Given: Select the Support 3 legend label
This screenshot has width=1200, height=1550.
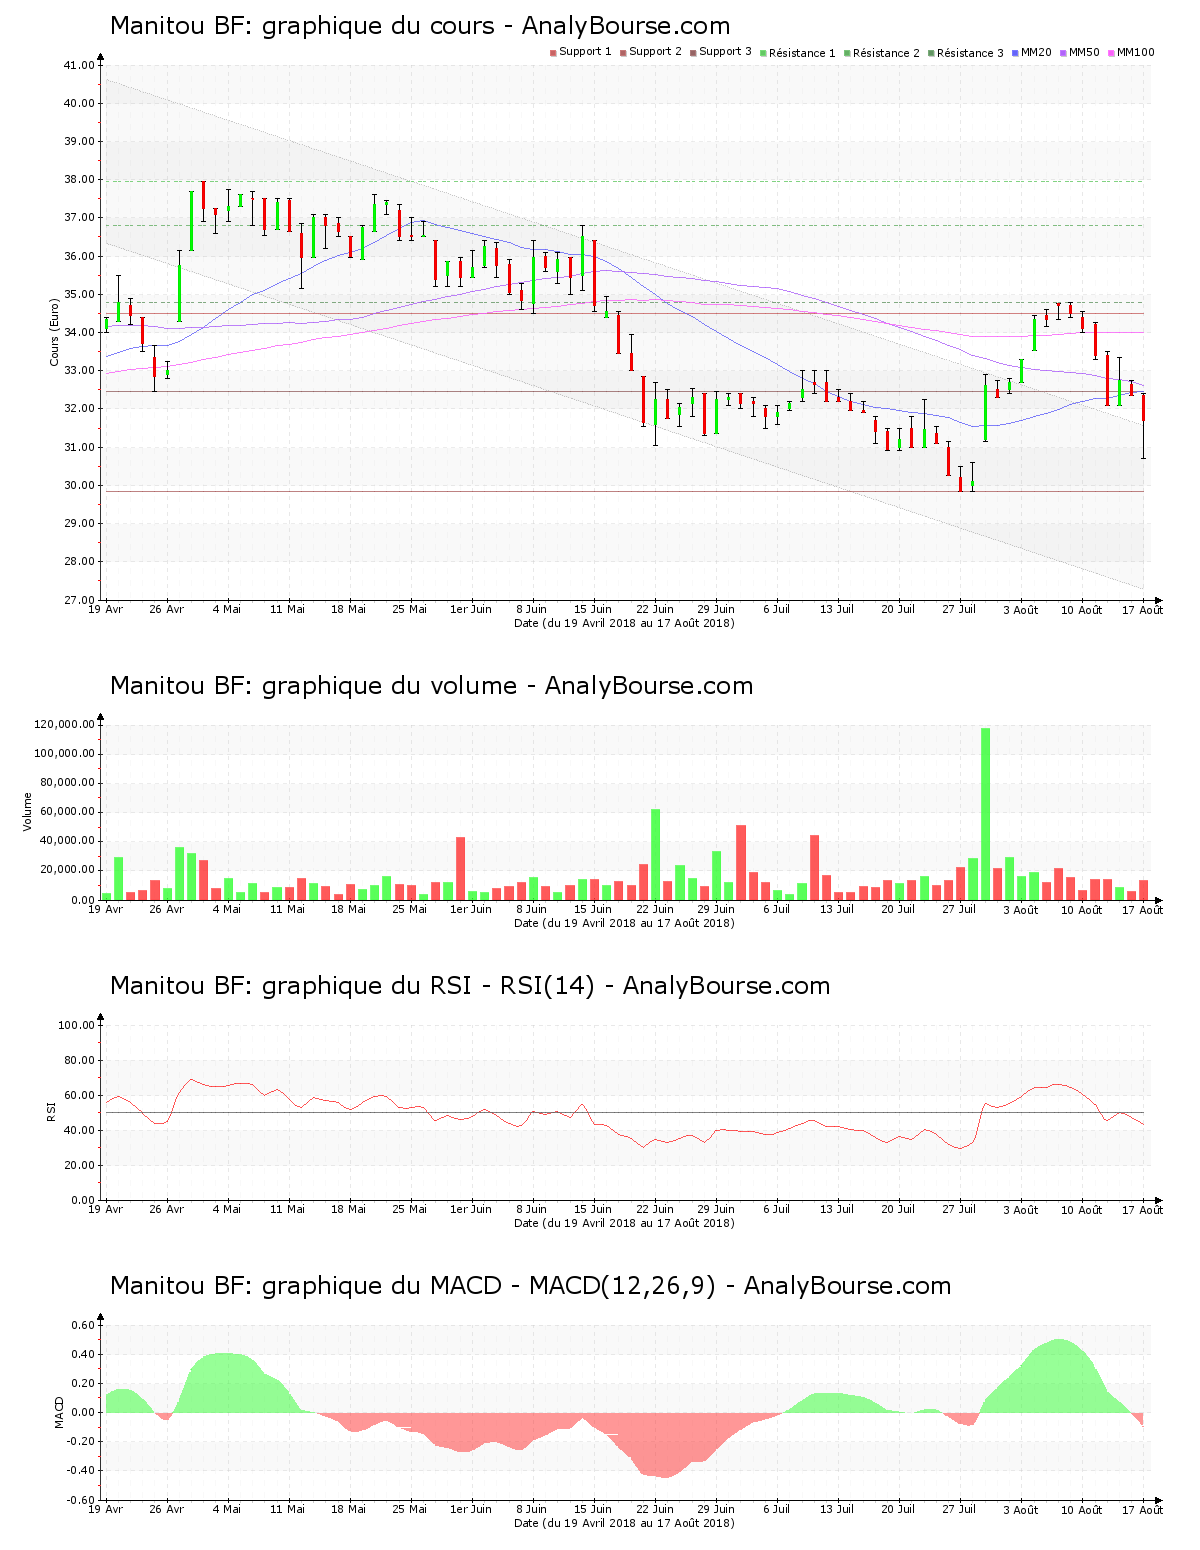Looking at the screenshot, I should [725, 52].
